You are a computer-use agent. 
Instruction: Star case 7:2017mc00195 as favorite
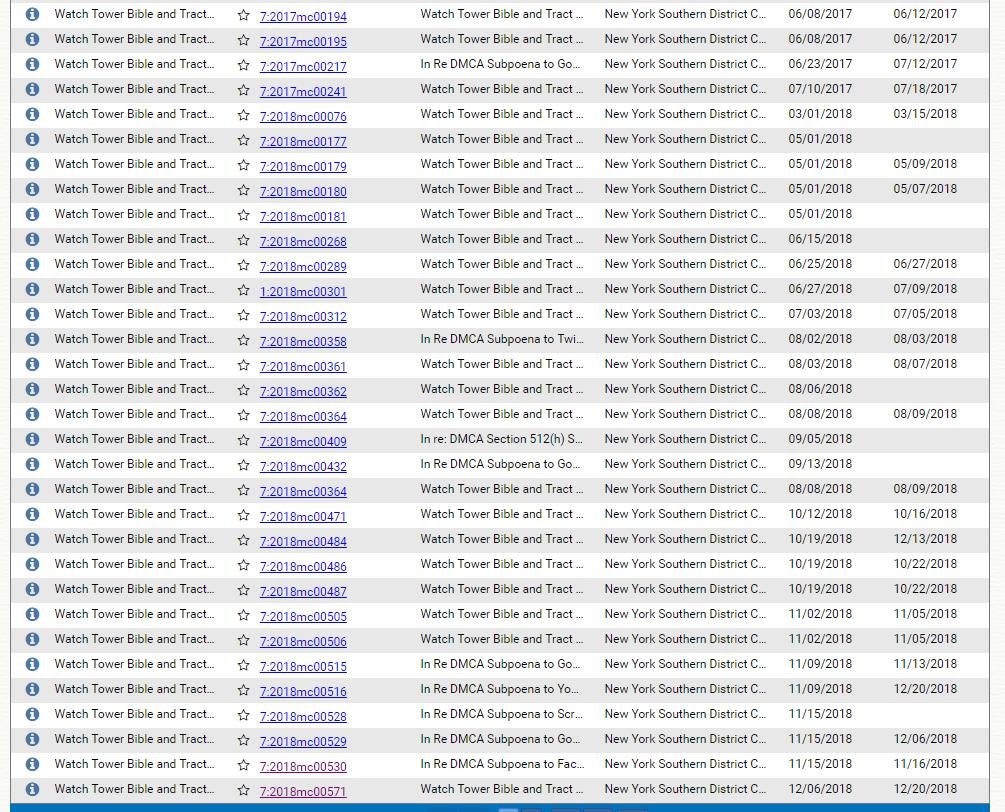click(x=244, y=40)
